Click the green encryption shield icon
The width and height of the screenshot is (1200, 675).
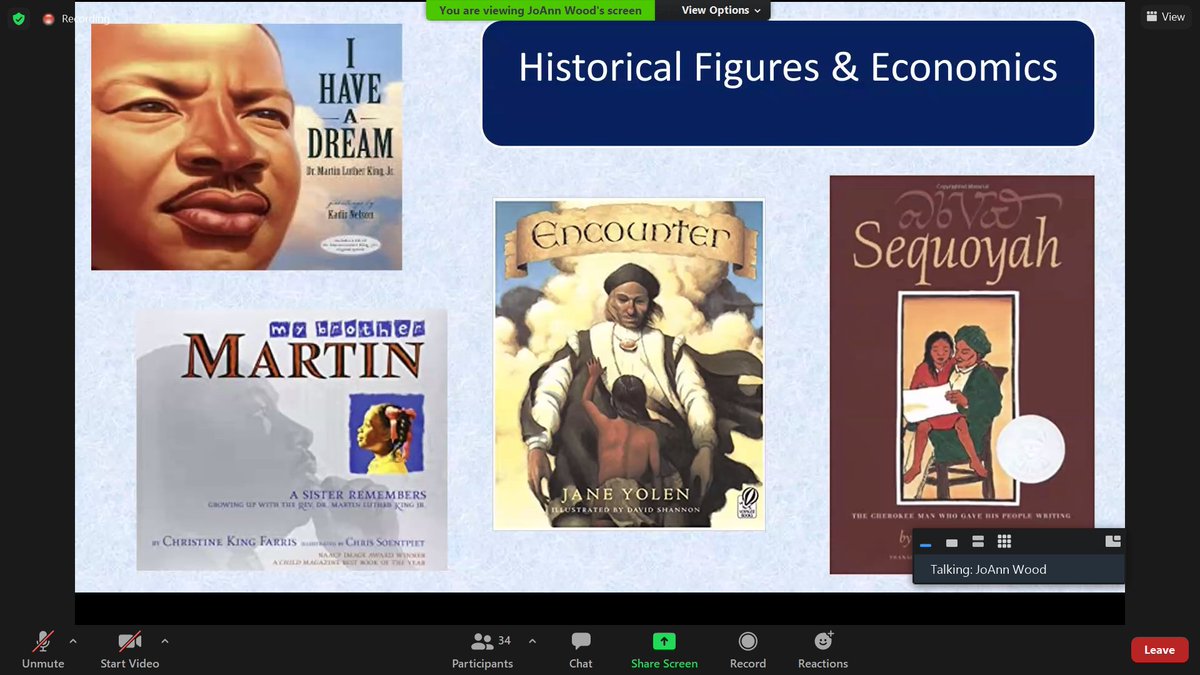coord(19,18)
